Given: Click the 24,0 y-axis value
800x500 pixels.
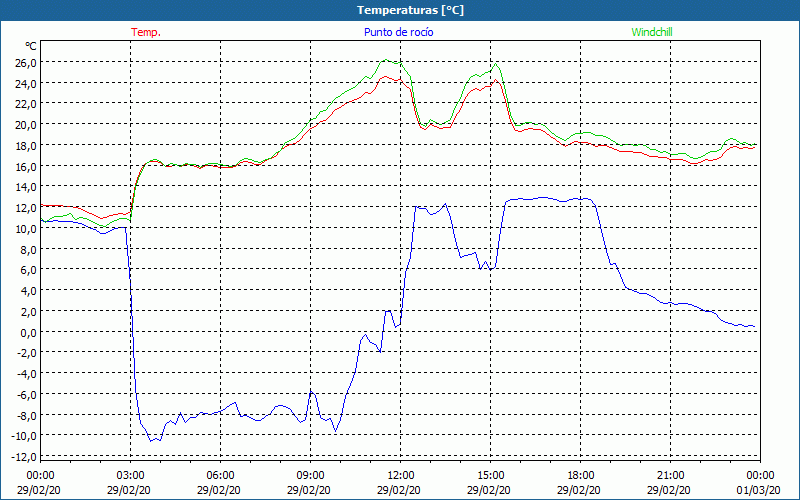Looking at the screenshot, I should point(27,84).
